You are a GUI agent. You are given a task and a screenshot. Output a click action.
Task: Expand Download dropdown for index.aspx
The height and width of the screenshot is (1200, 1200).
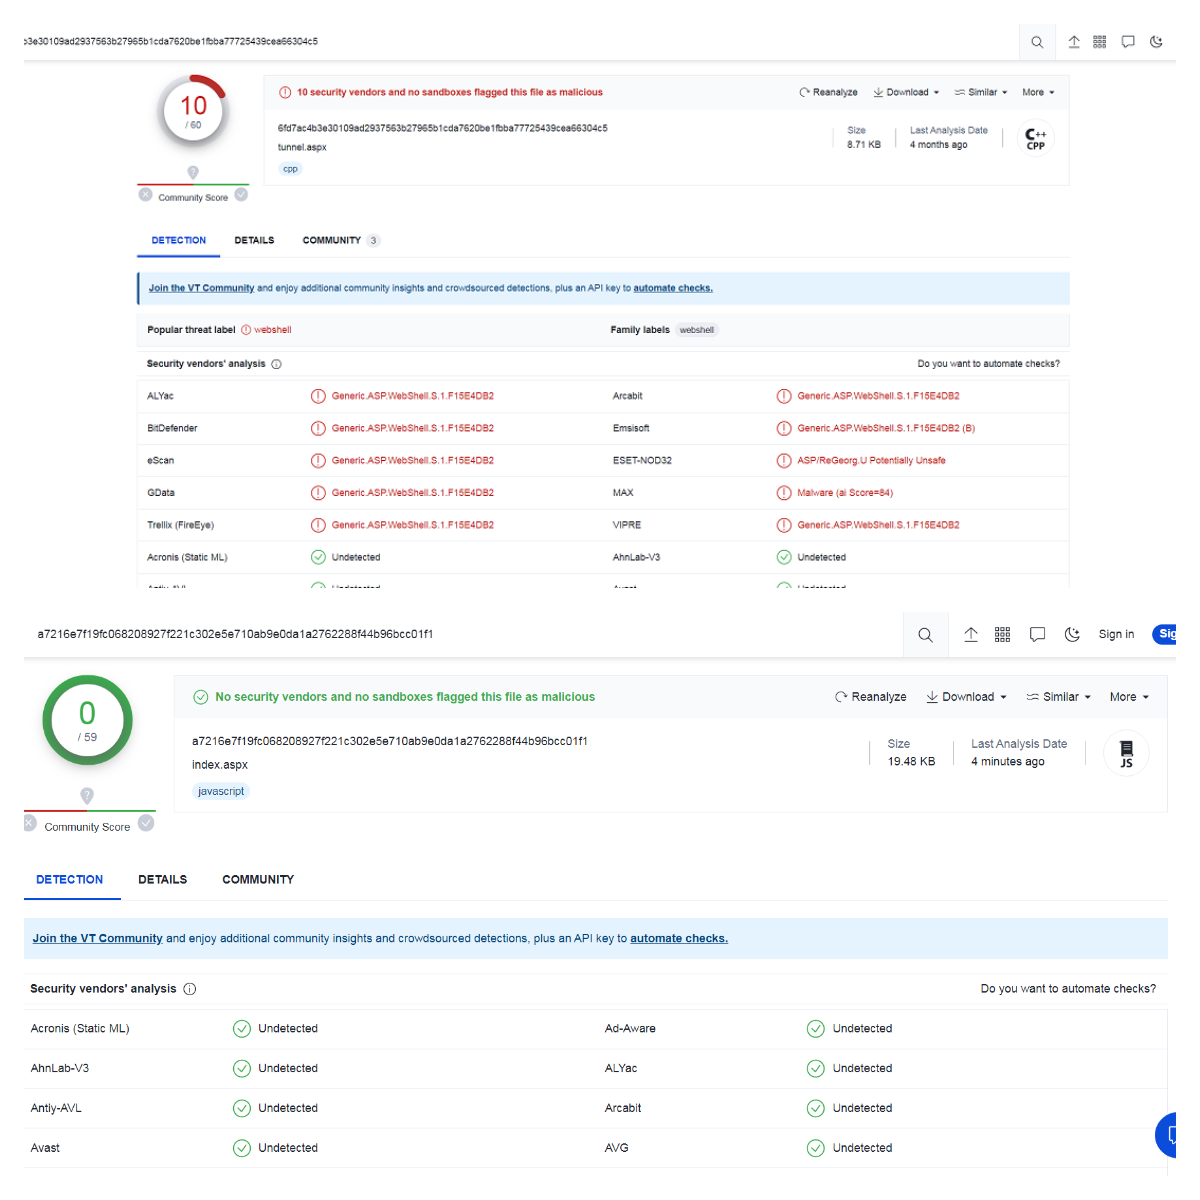(966, 697)
